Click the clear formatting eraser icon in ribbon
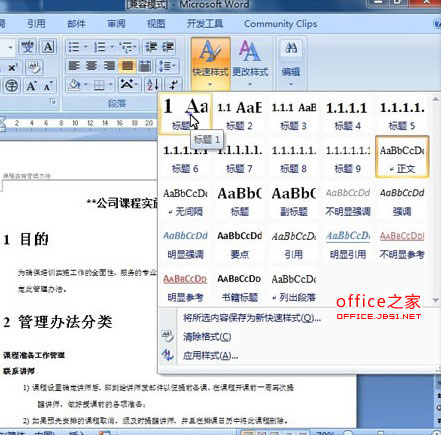Viewport: 441px width, 435px height. pos(34,67)
